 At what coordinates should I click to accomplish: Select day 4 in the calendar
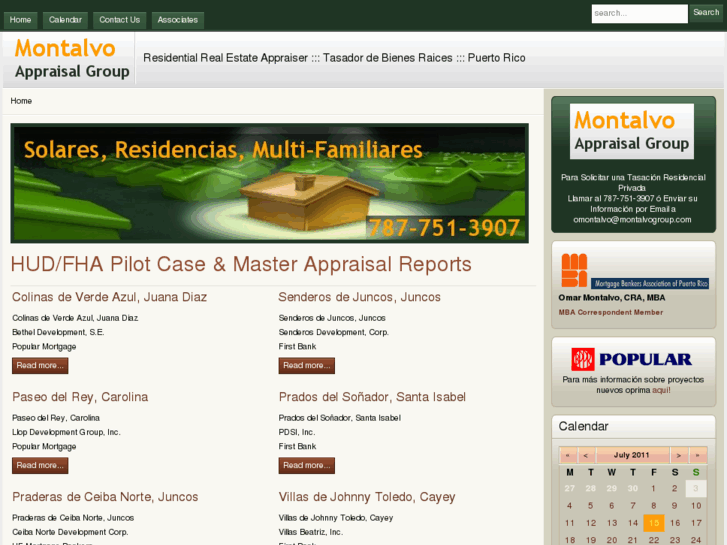569,506
